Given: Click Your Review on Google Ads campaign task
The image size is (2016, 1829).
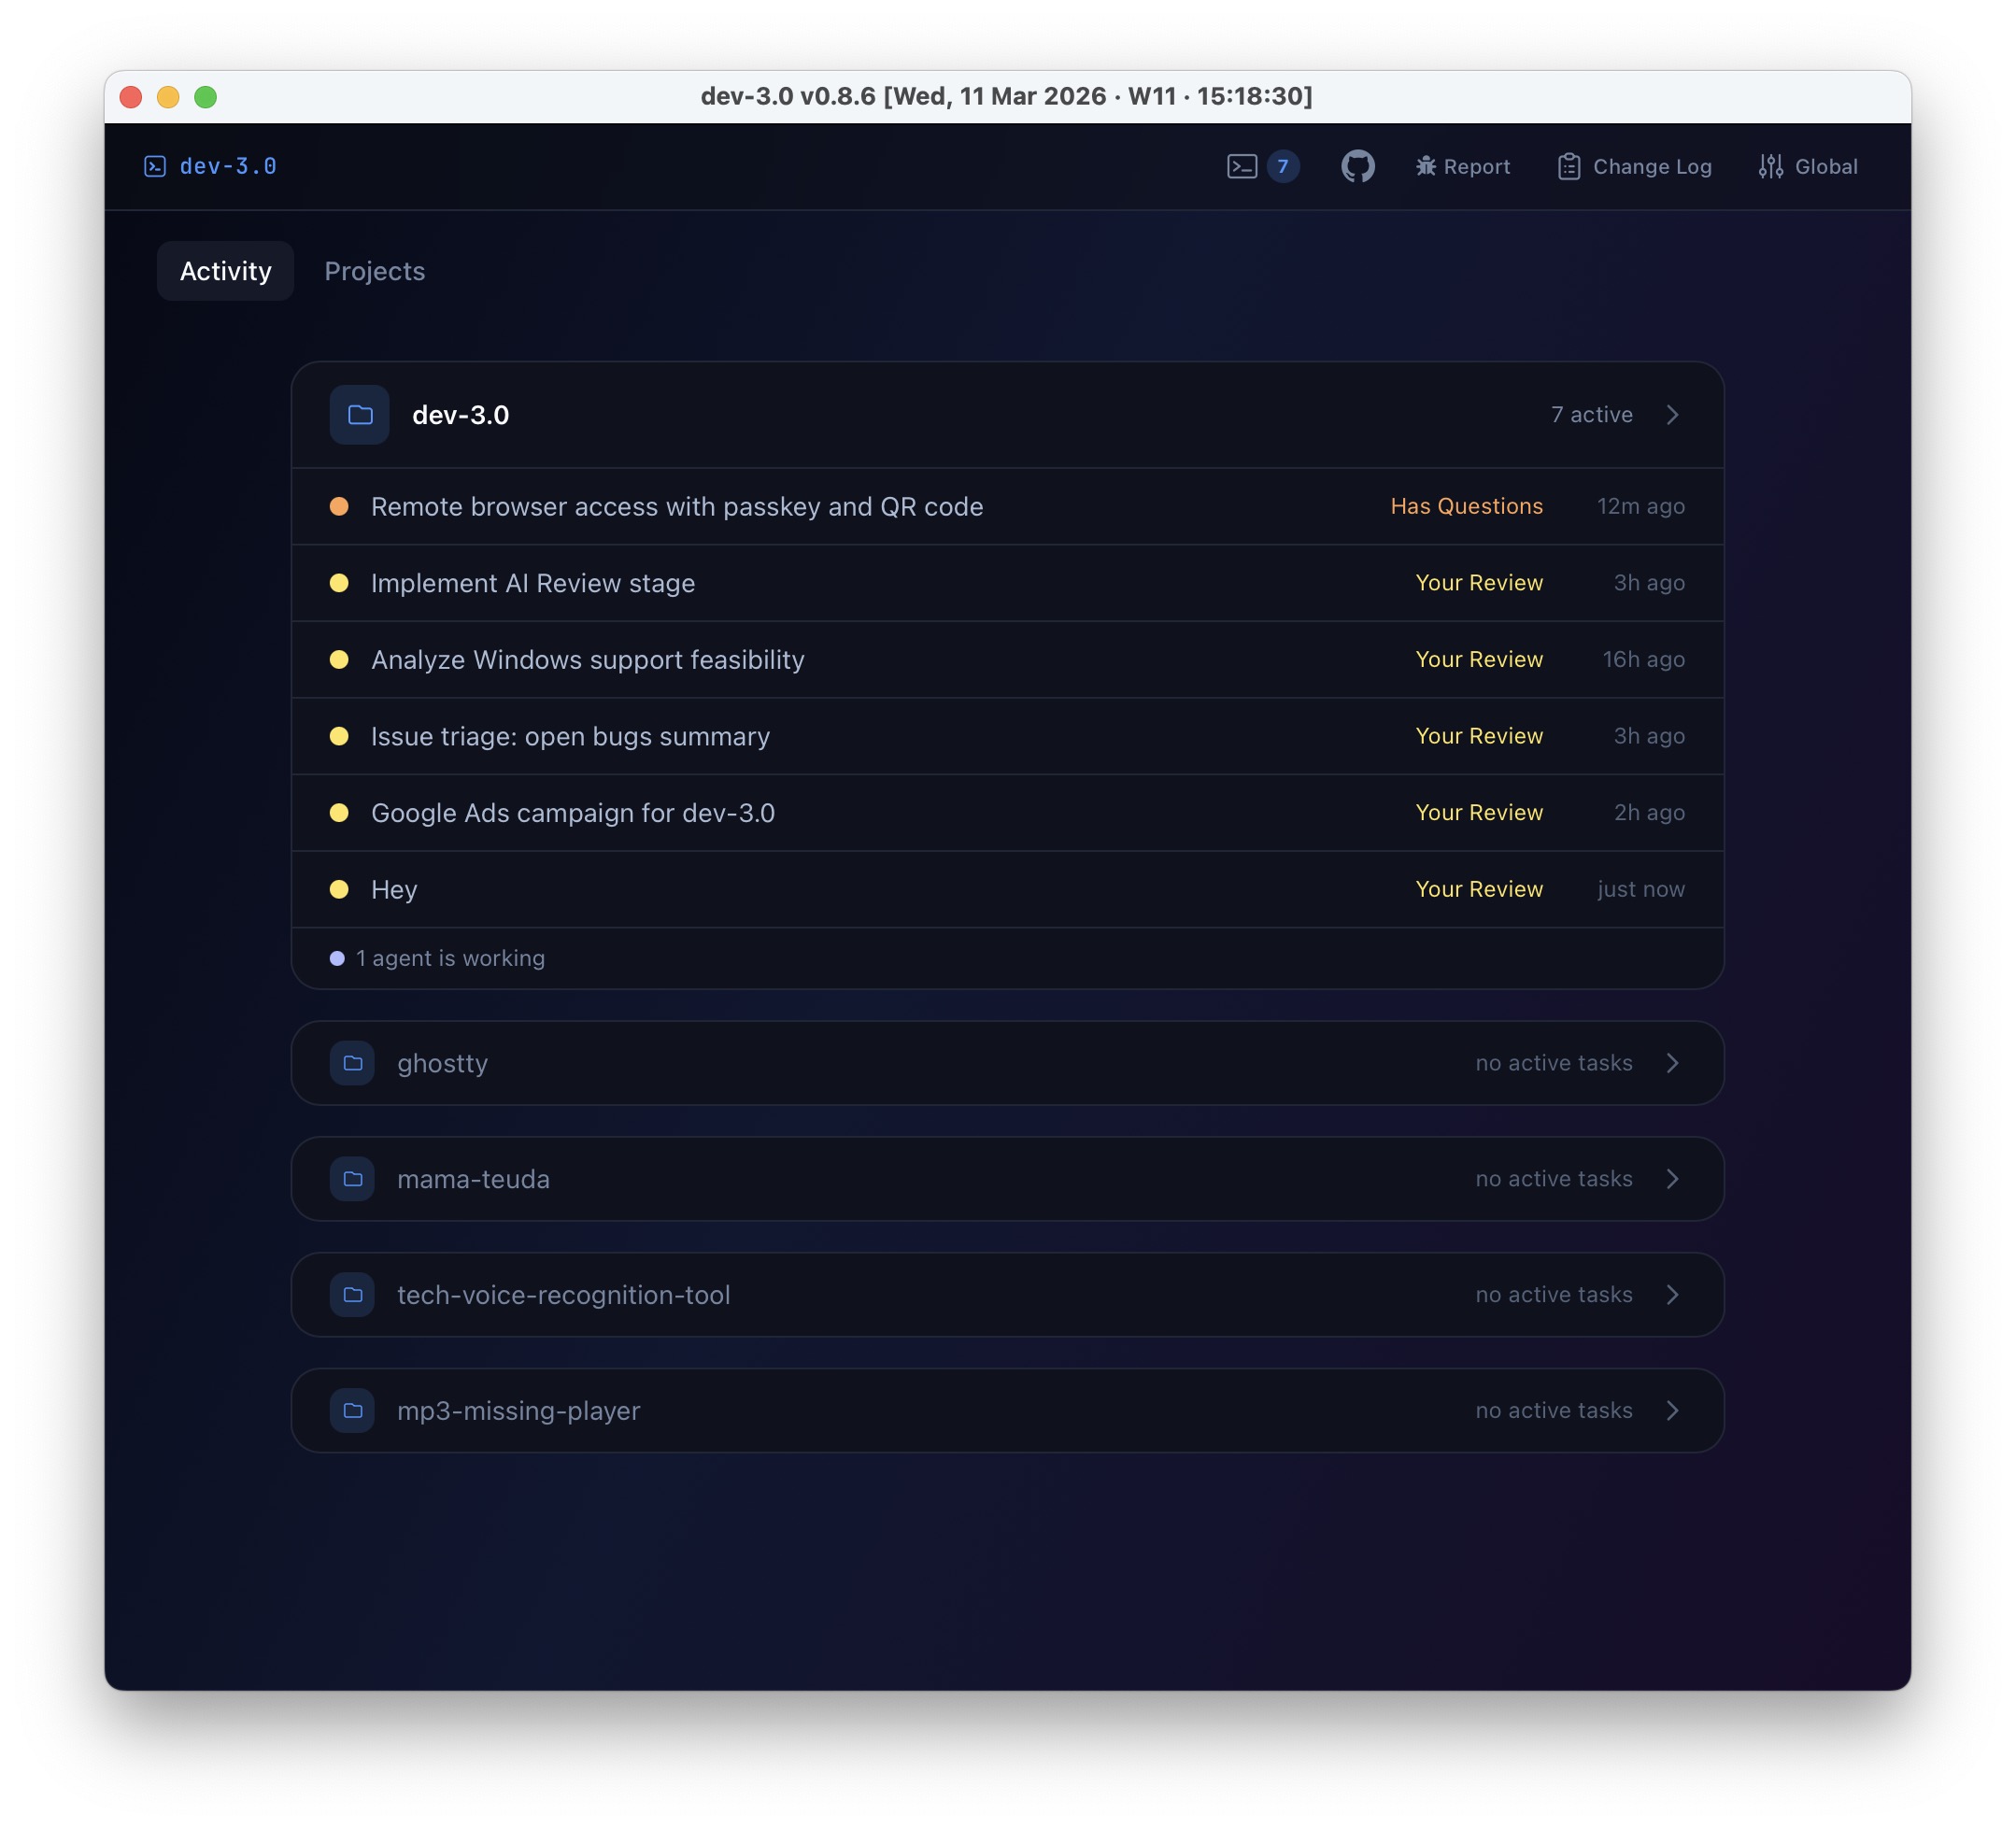Looking at the screenshot, I should pos(1479,812).
